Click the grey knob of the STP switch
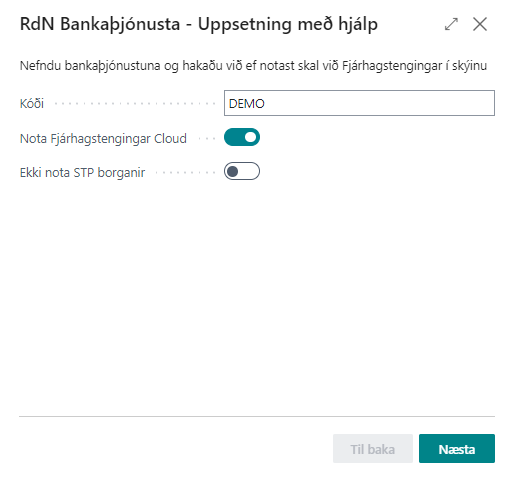Image resolution: width=514 pixels, height=484 pixels. point(233,171)
